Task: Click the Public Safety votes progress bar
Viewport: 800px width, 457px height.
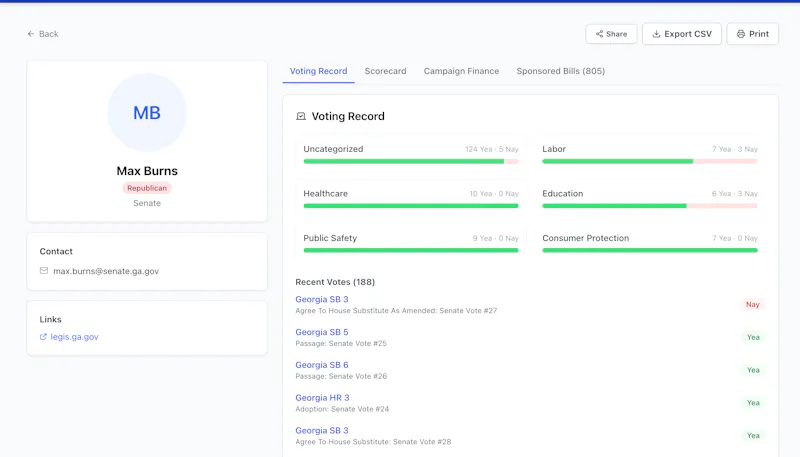Action: [411, 250]
